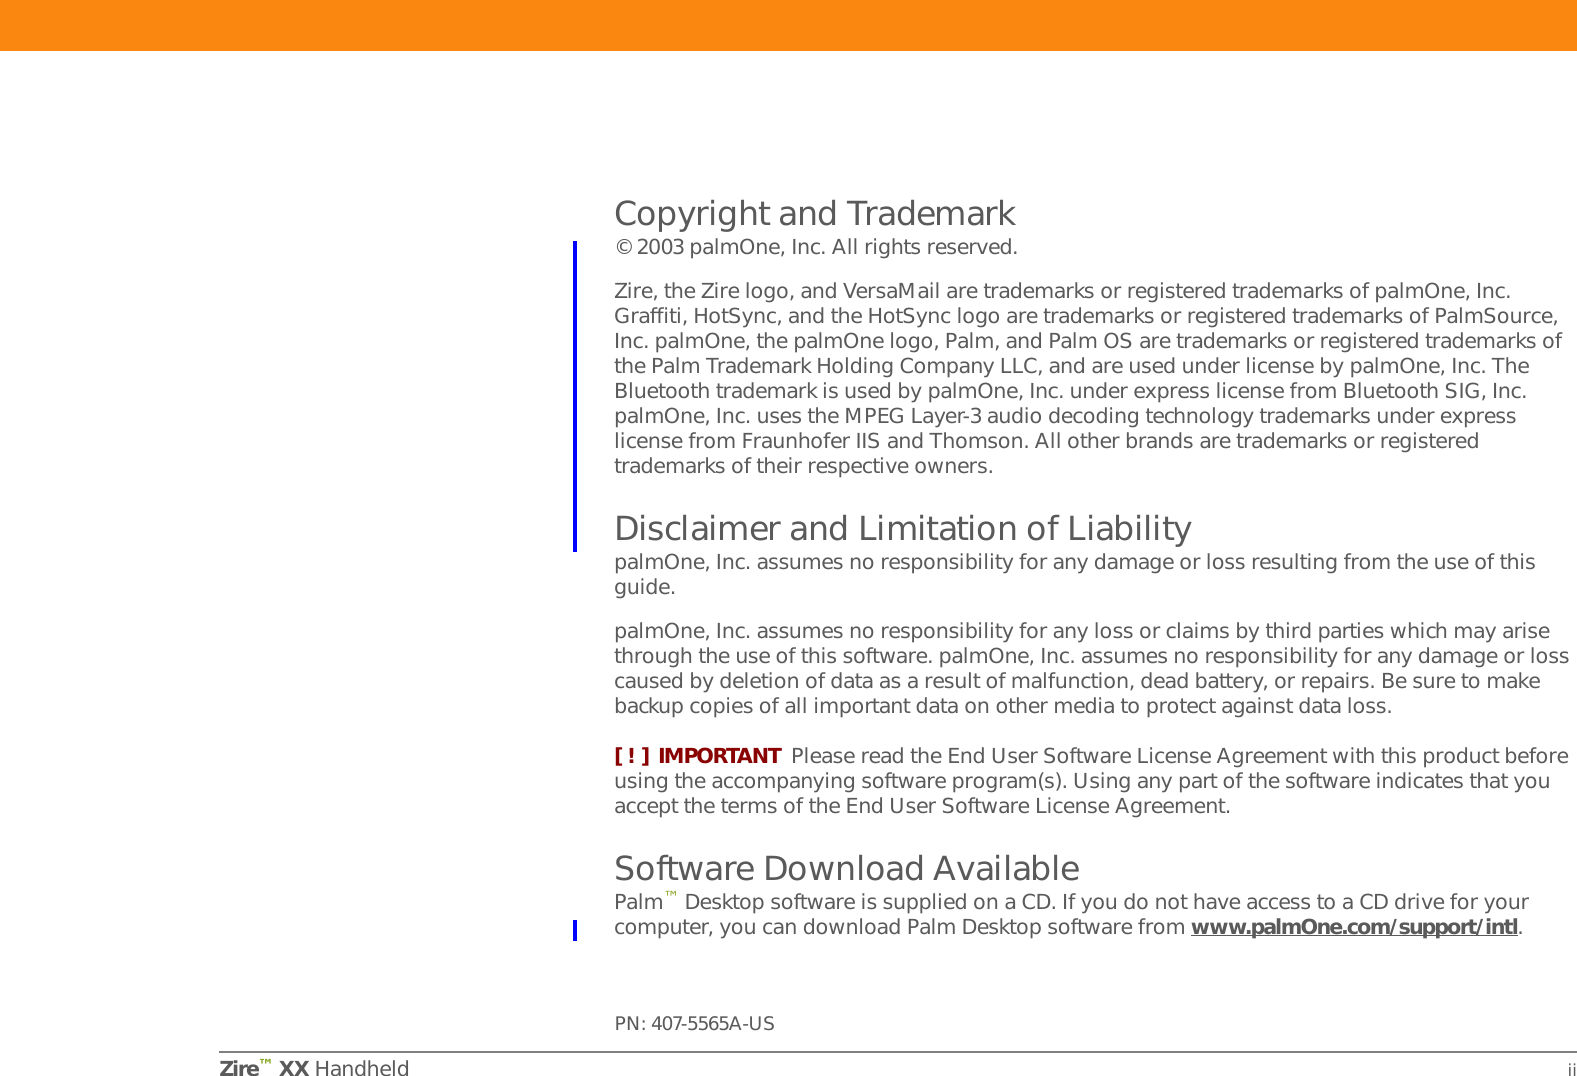Click the line starting 'Palm Desktop software is supplied on a CD'
This screenshot has width=1577, height=1076.
1071,902
